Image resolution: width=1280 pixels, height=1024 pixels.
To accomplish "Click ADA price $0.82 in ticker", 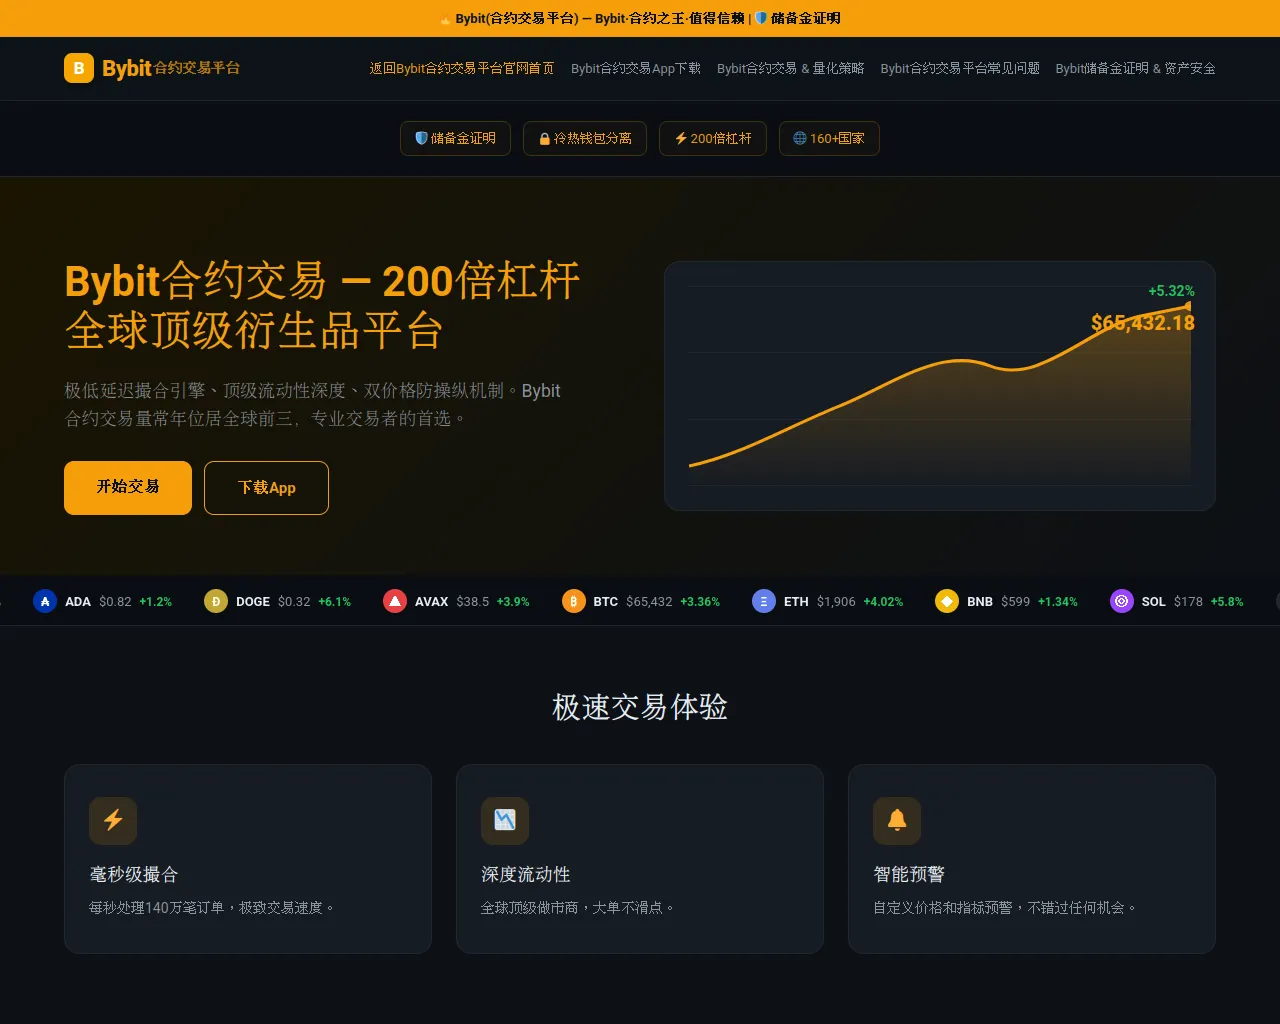I will pyautogui.click(x=115, y=601).
